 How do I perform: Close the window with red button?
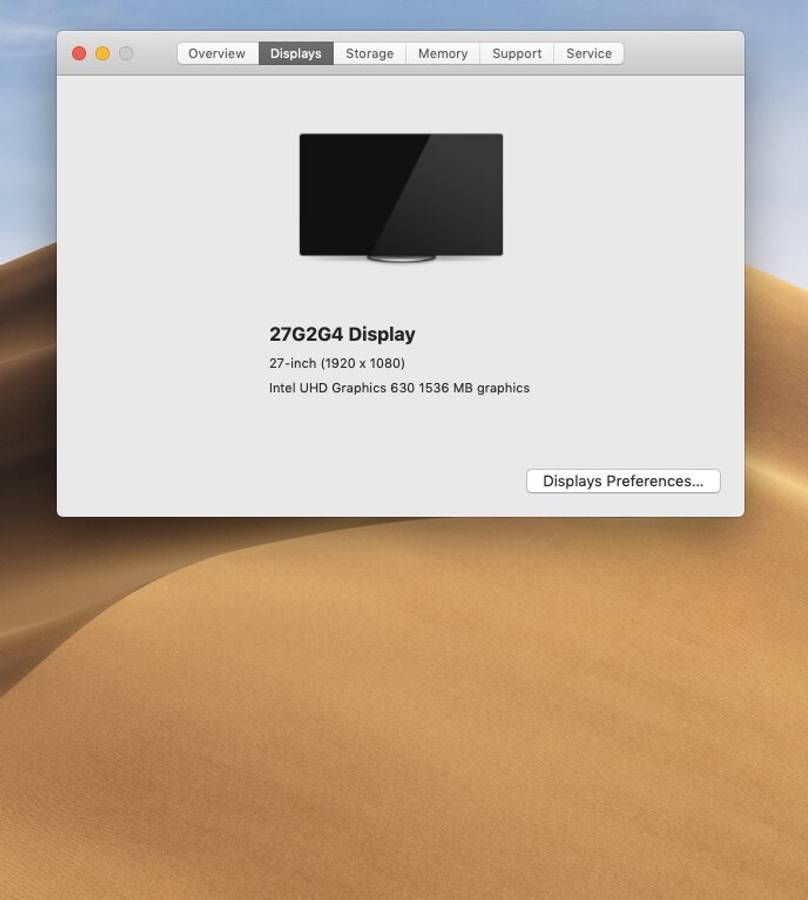point(79,53)
